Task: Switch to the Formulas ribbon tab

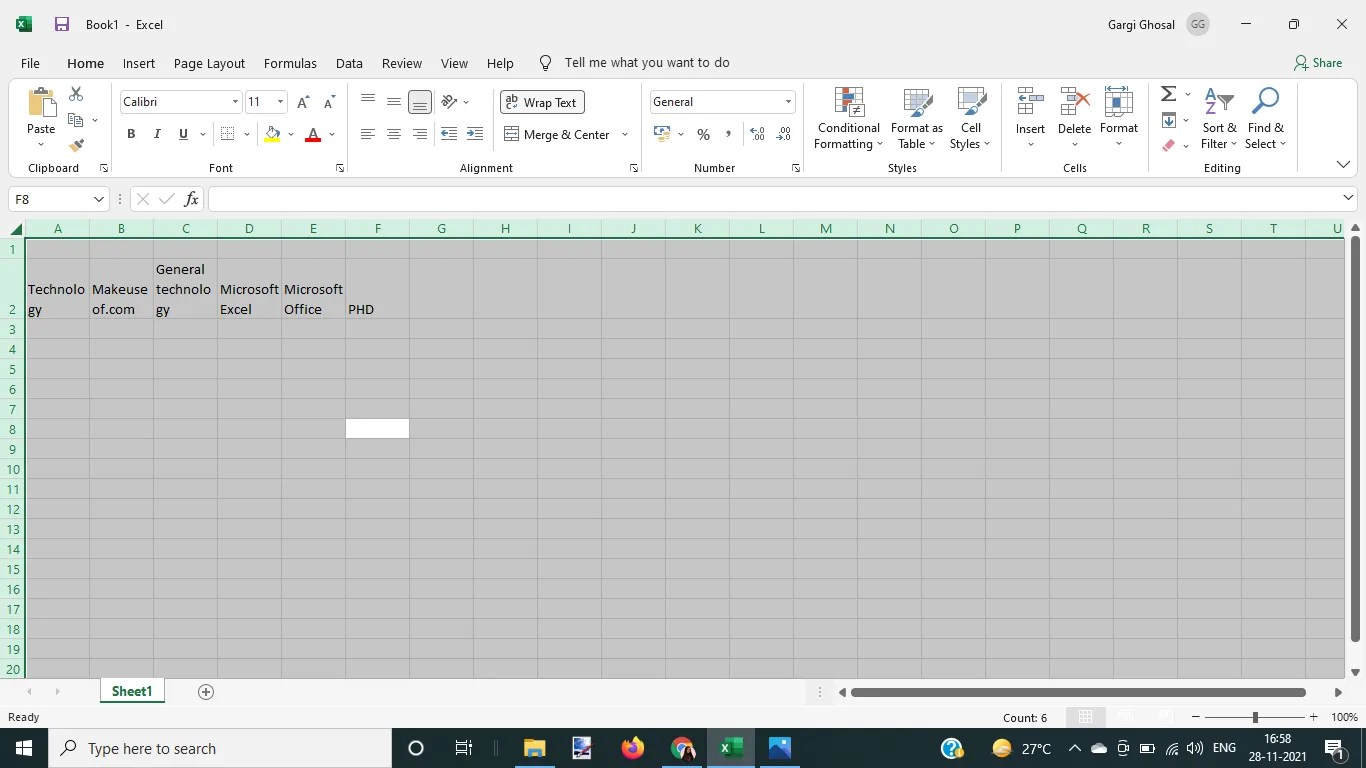Action: tap(289, 63)
